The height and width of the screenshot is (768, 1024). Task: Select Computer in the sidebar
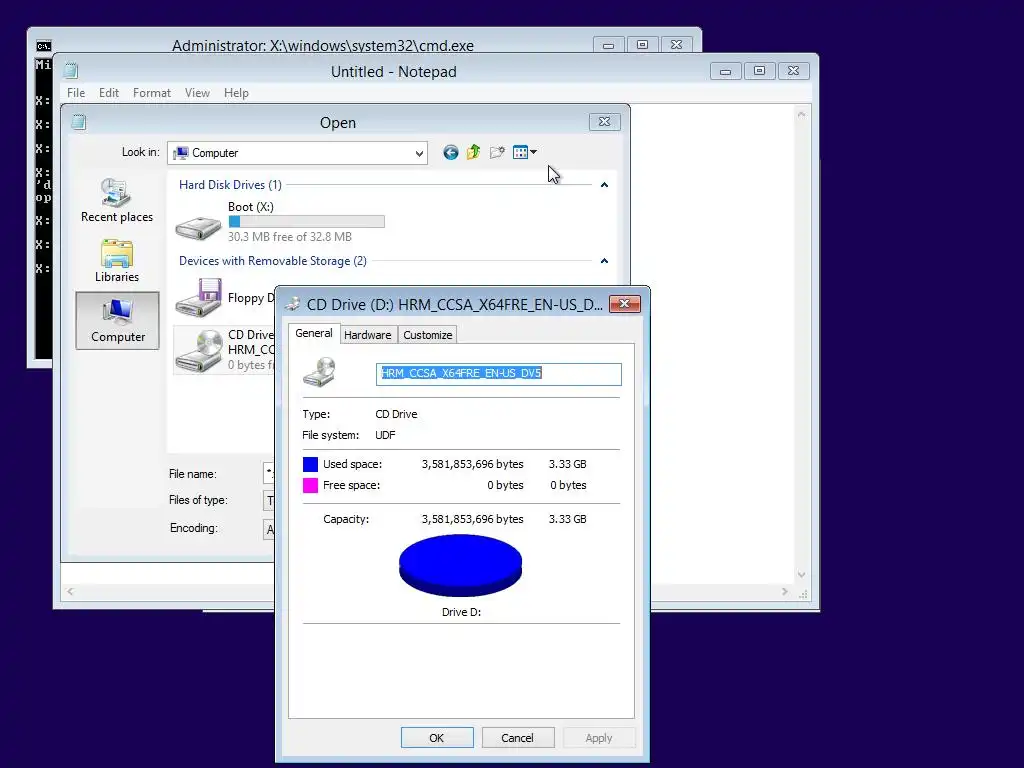(x=118, y=321)
